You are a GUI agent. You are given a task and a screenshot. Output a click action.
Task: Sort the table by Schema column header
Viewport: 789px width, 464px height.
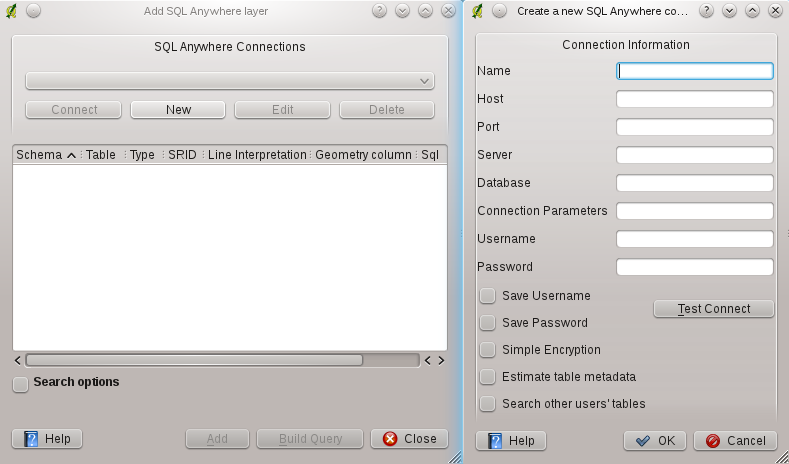pyautogui.click(x=46, y=155)
